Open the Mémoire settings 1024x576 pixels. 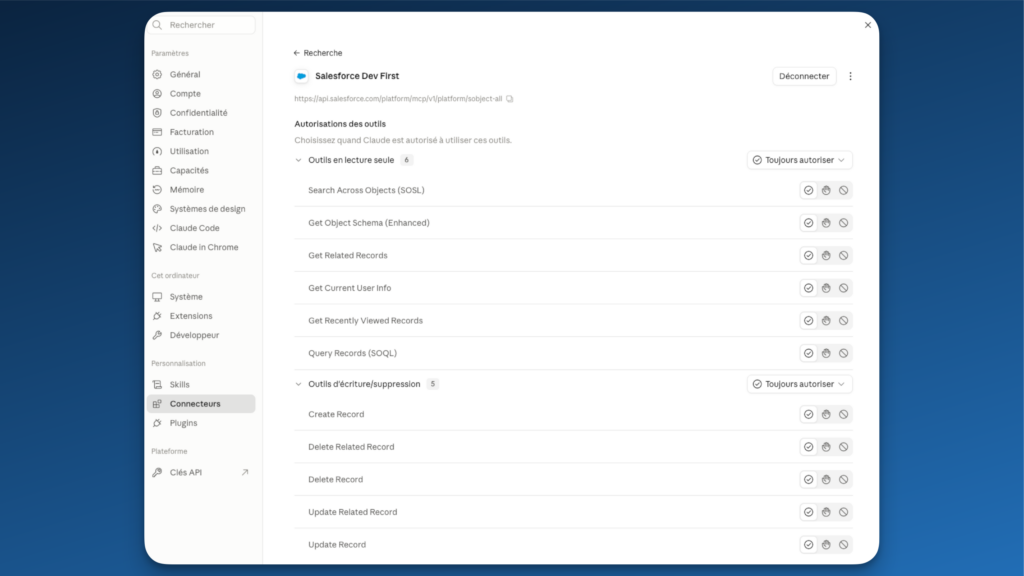[201, 189]
